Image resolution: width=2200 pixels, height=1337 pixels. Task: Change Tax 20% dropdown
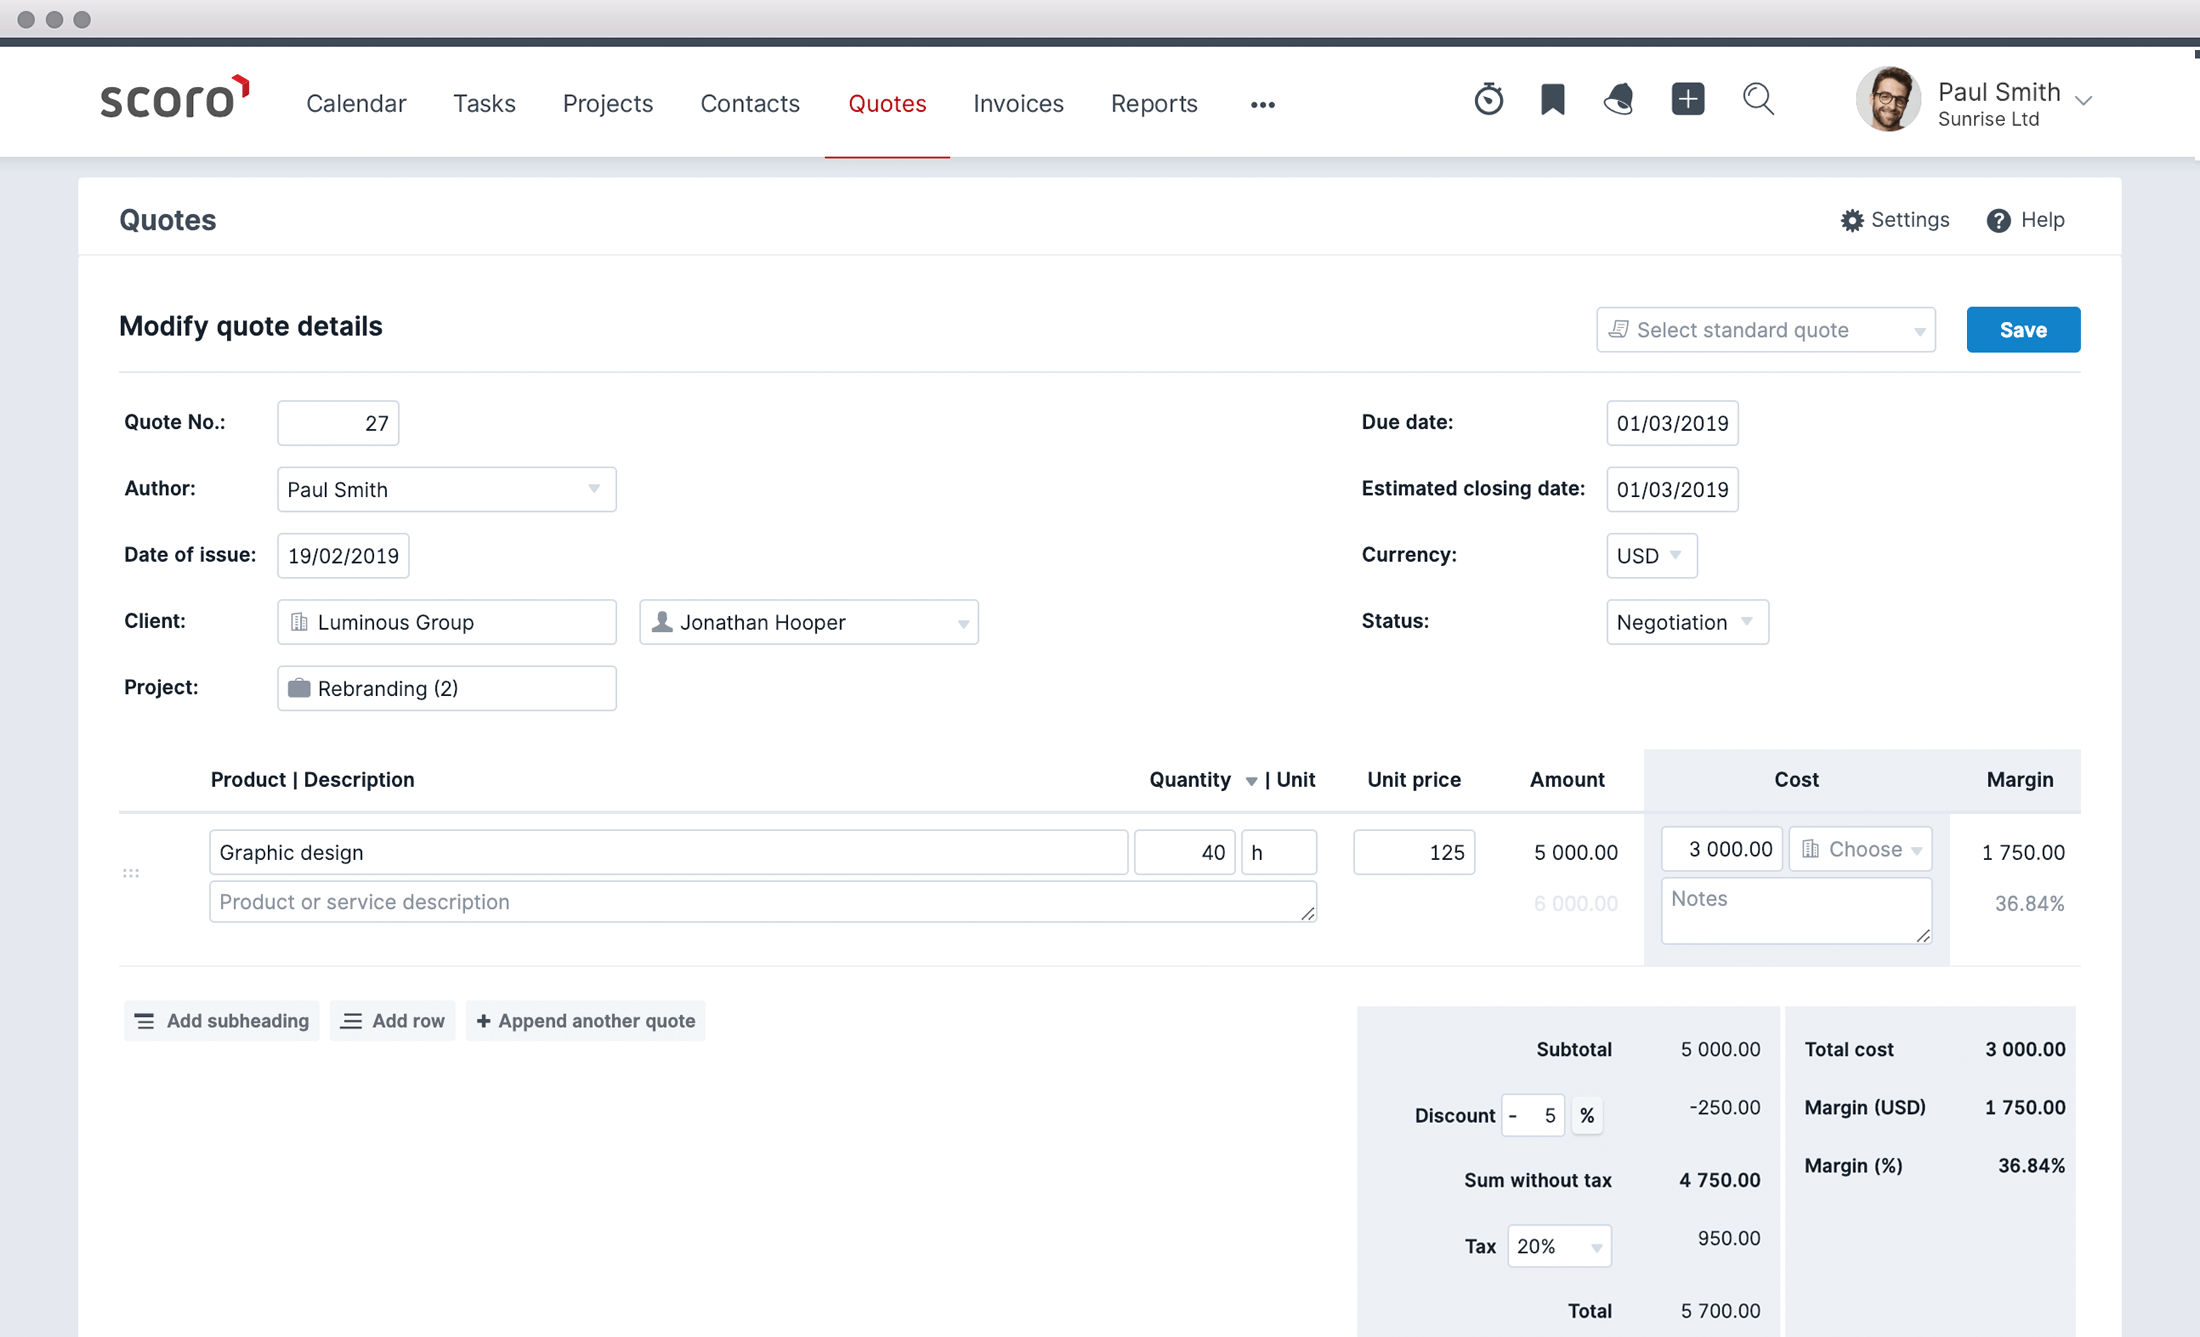pyautogui.click(x=1559, y=1246)
